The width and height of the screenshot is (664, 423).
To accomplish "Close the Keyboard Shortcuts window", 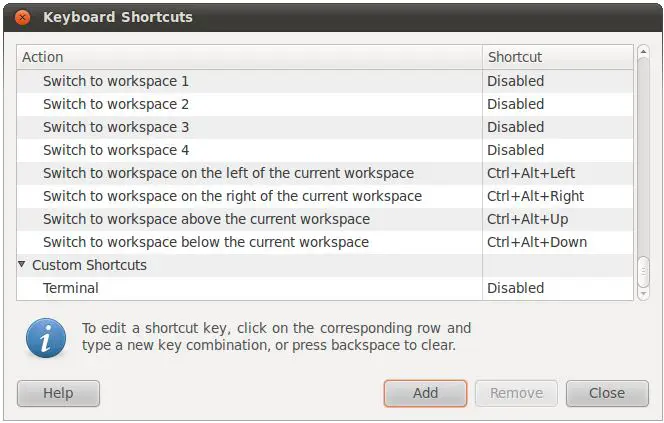I will pos(22,17).
